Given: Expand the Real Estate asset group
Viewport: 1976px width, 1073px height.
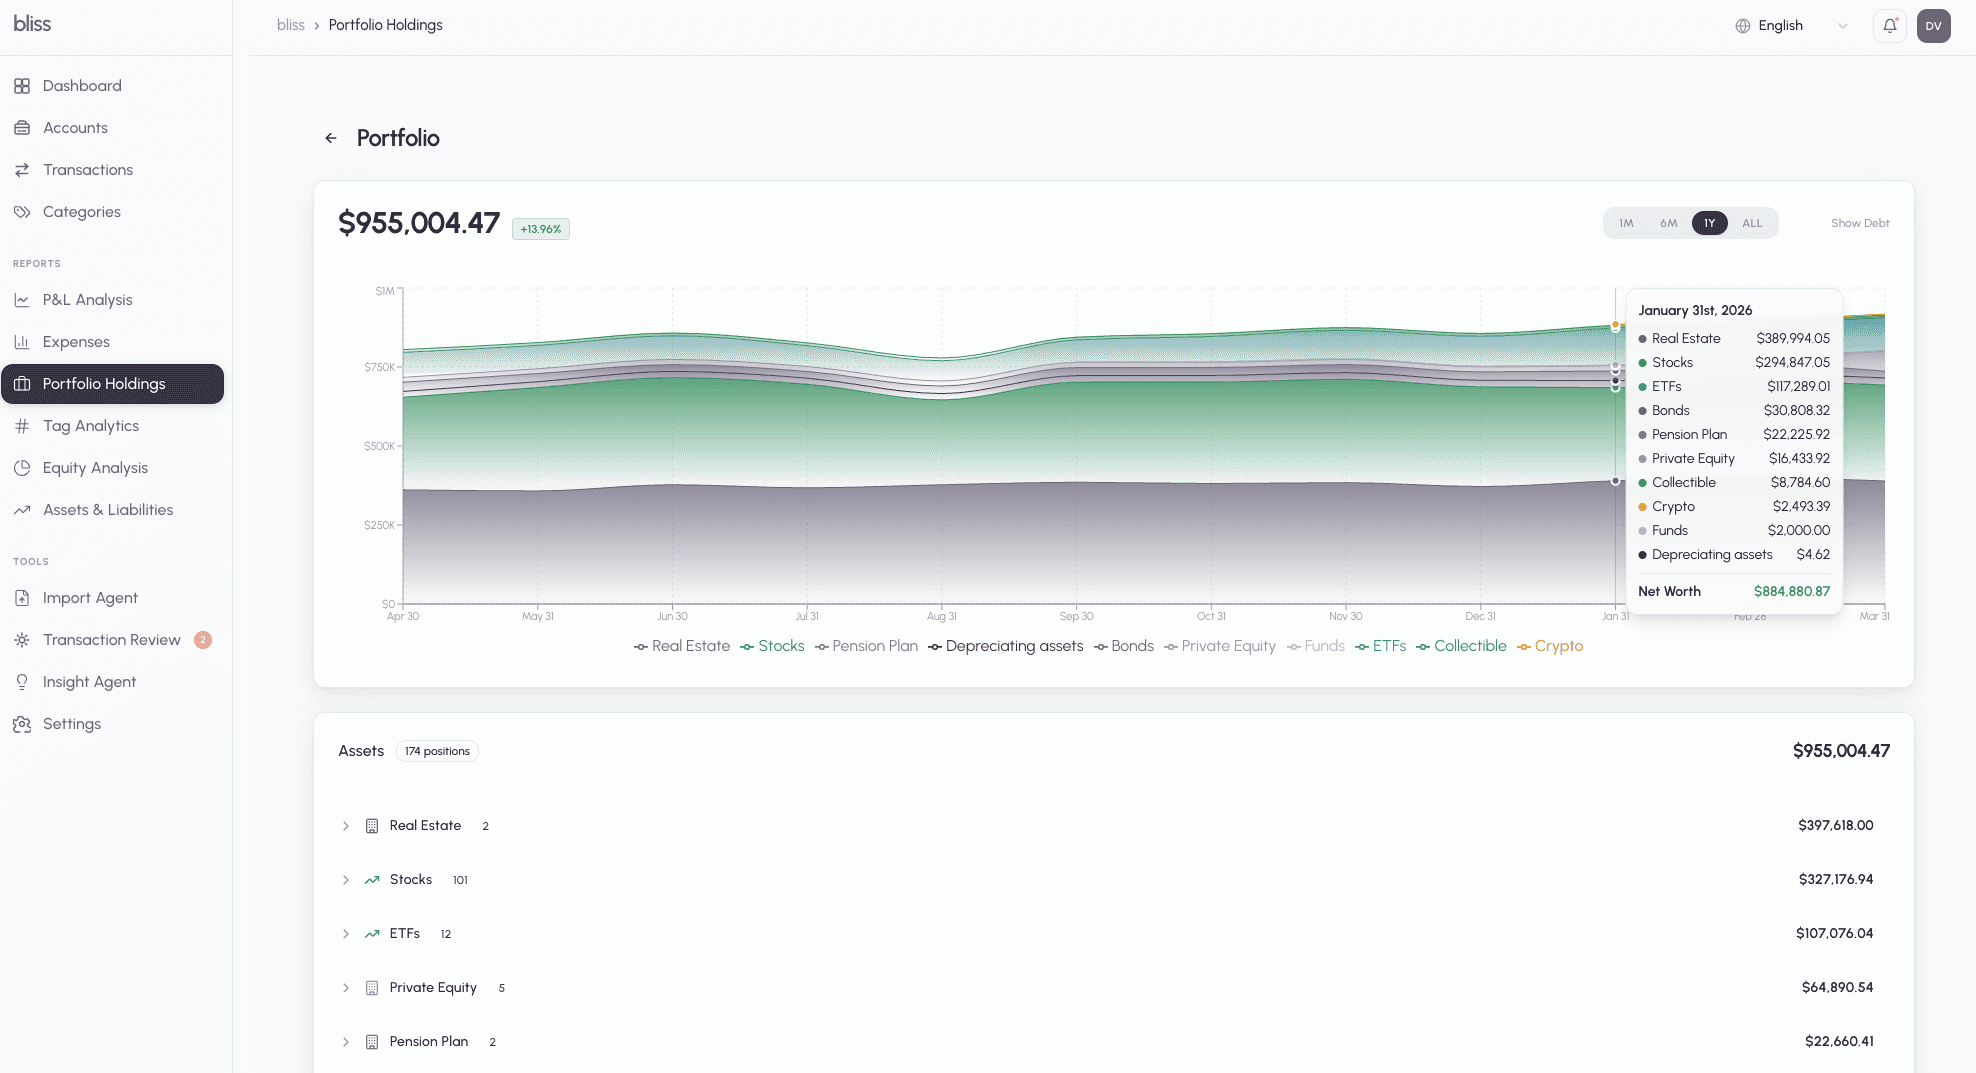Looking at the screenshot, I should (x=346, y=826).
